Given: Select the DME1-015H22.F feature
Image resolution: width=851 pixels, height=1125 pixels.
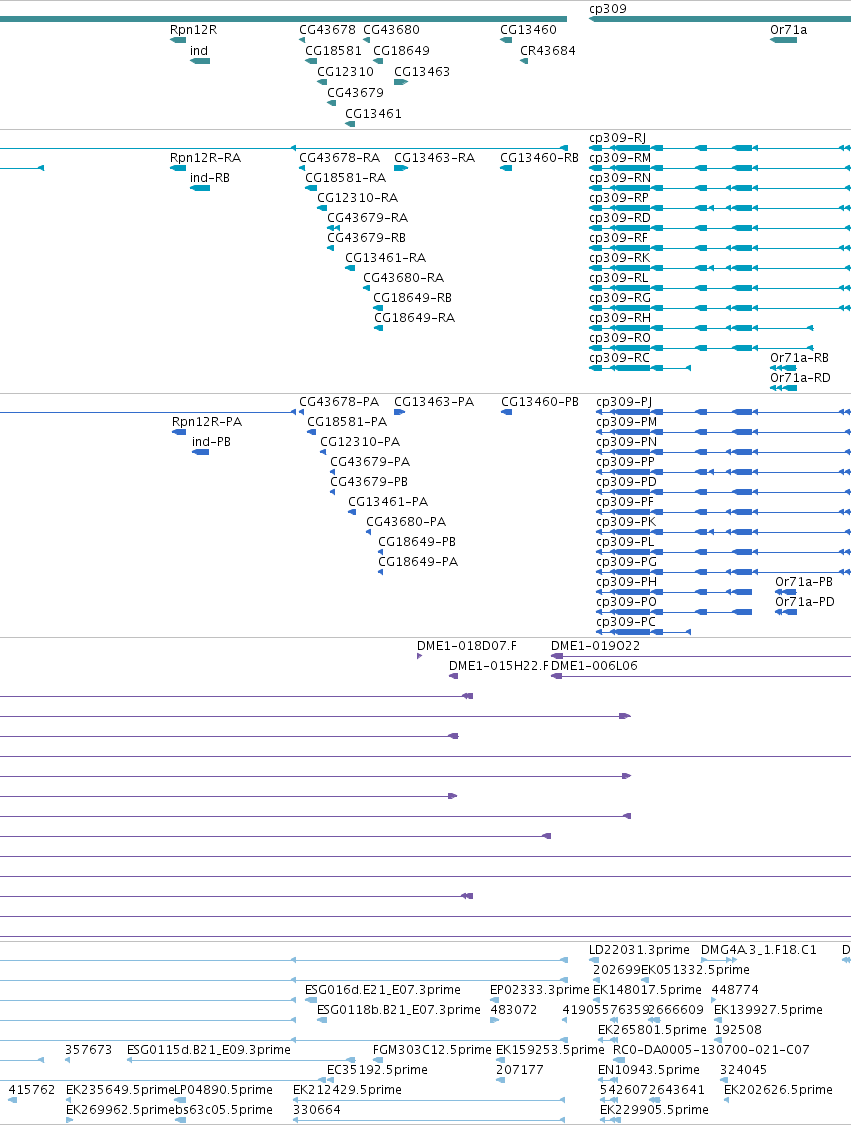Looking at the screenshot, I should tap(499, 665).
